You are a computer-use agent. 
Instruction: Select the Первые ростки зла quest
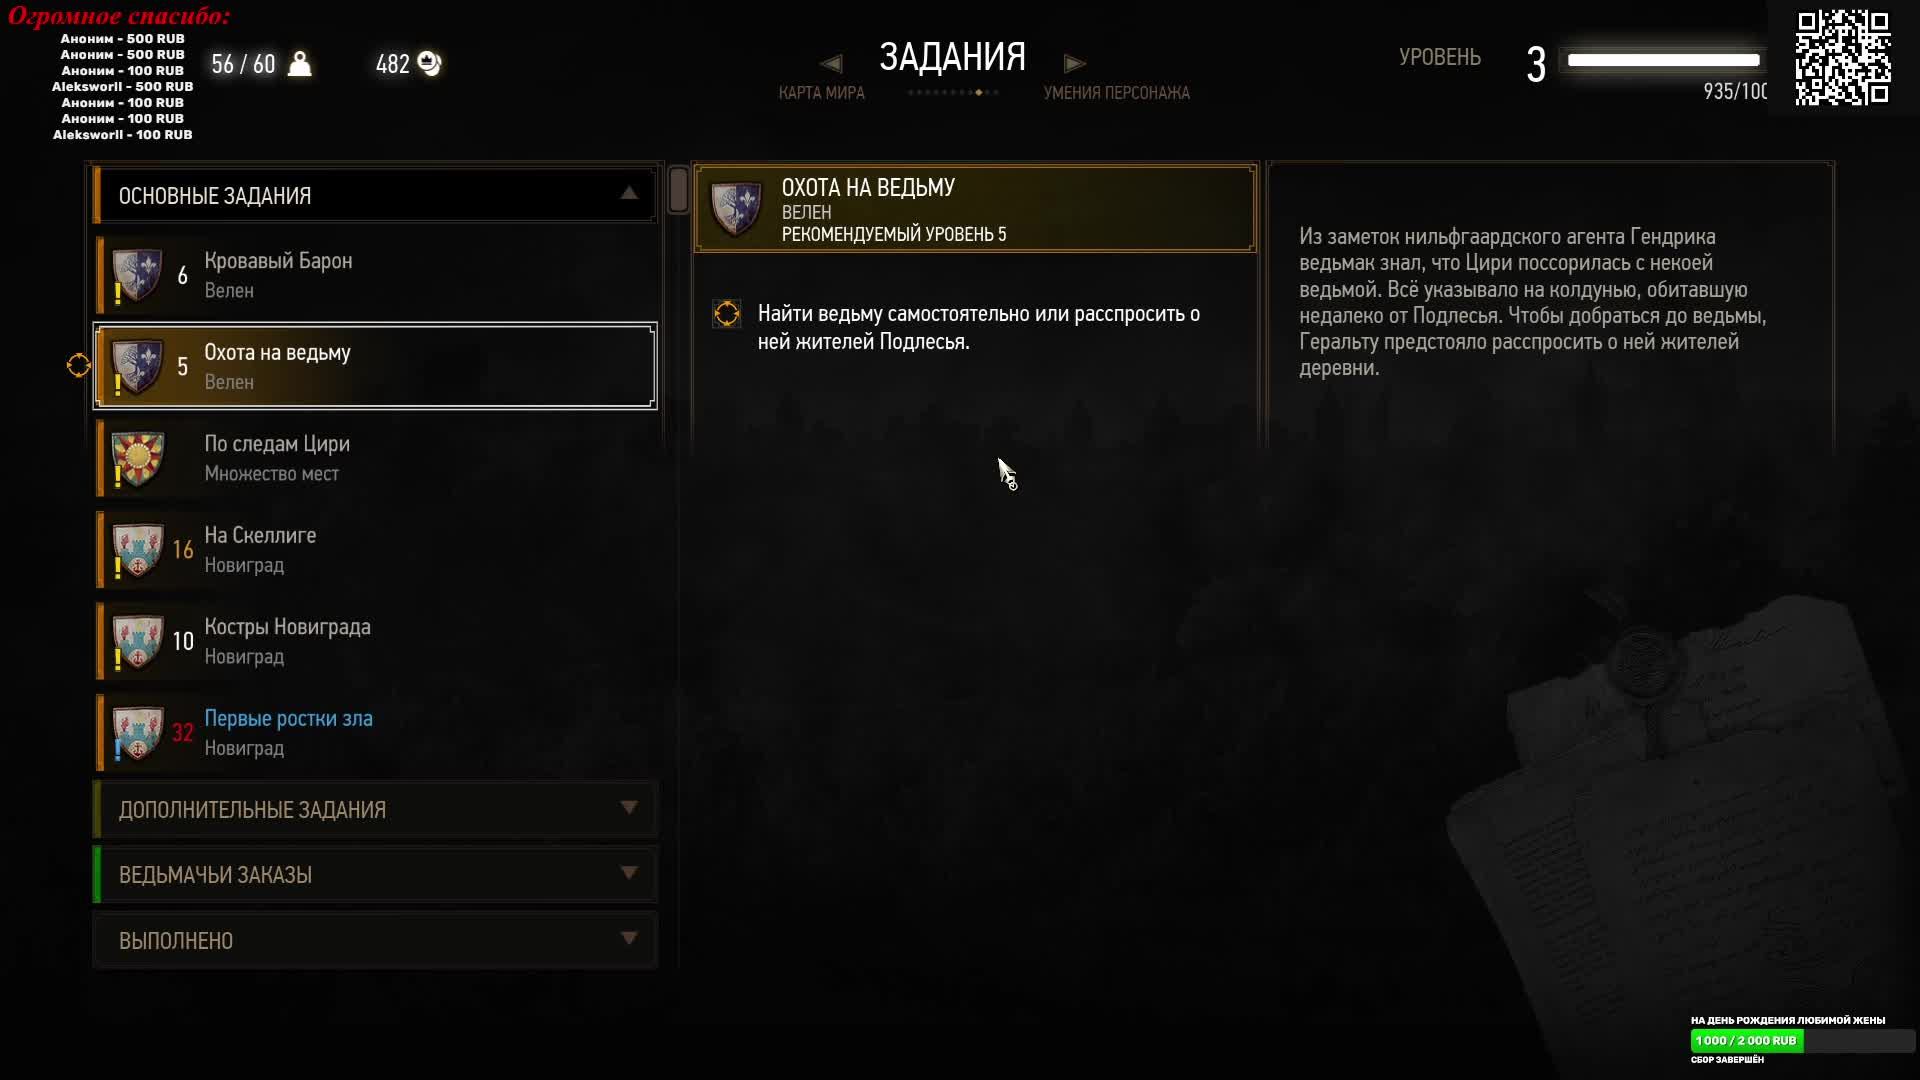click(x=376, y=732)
